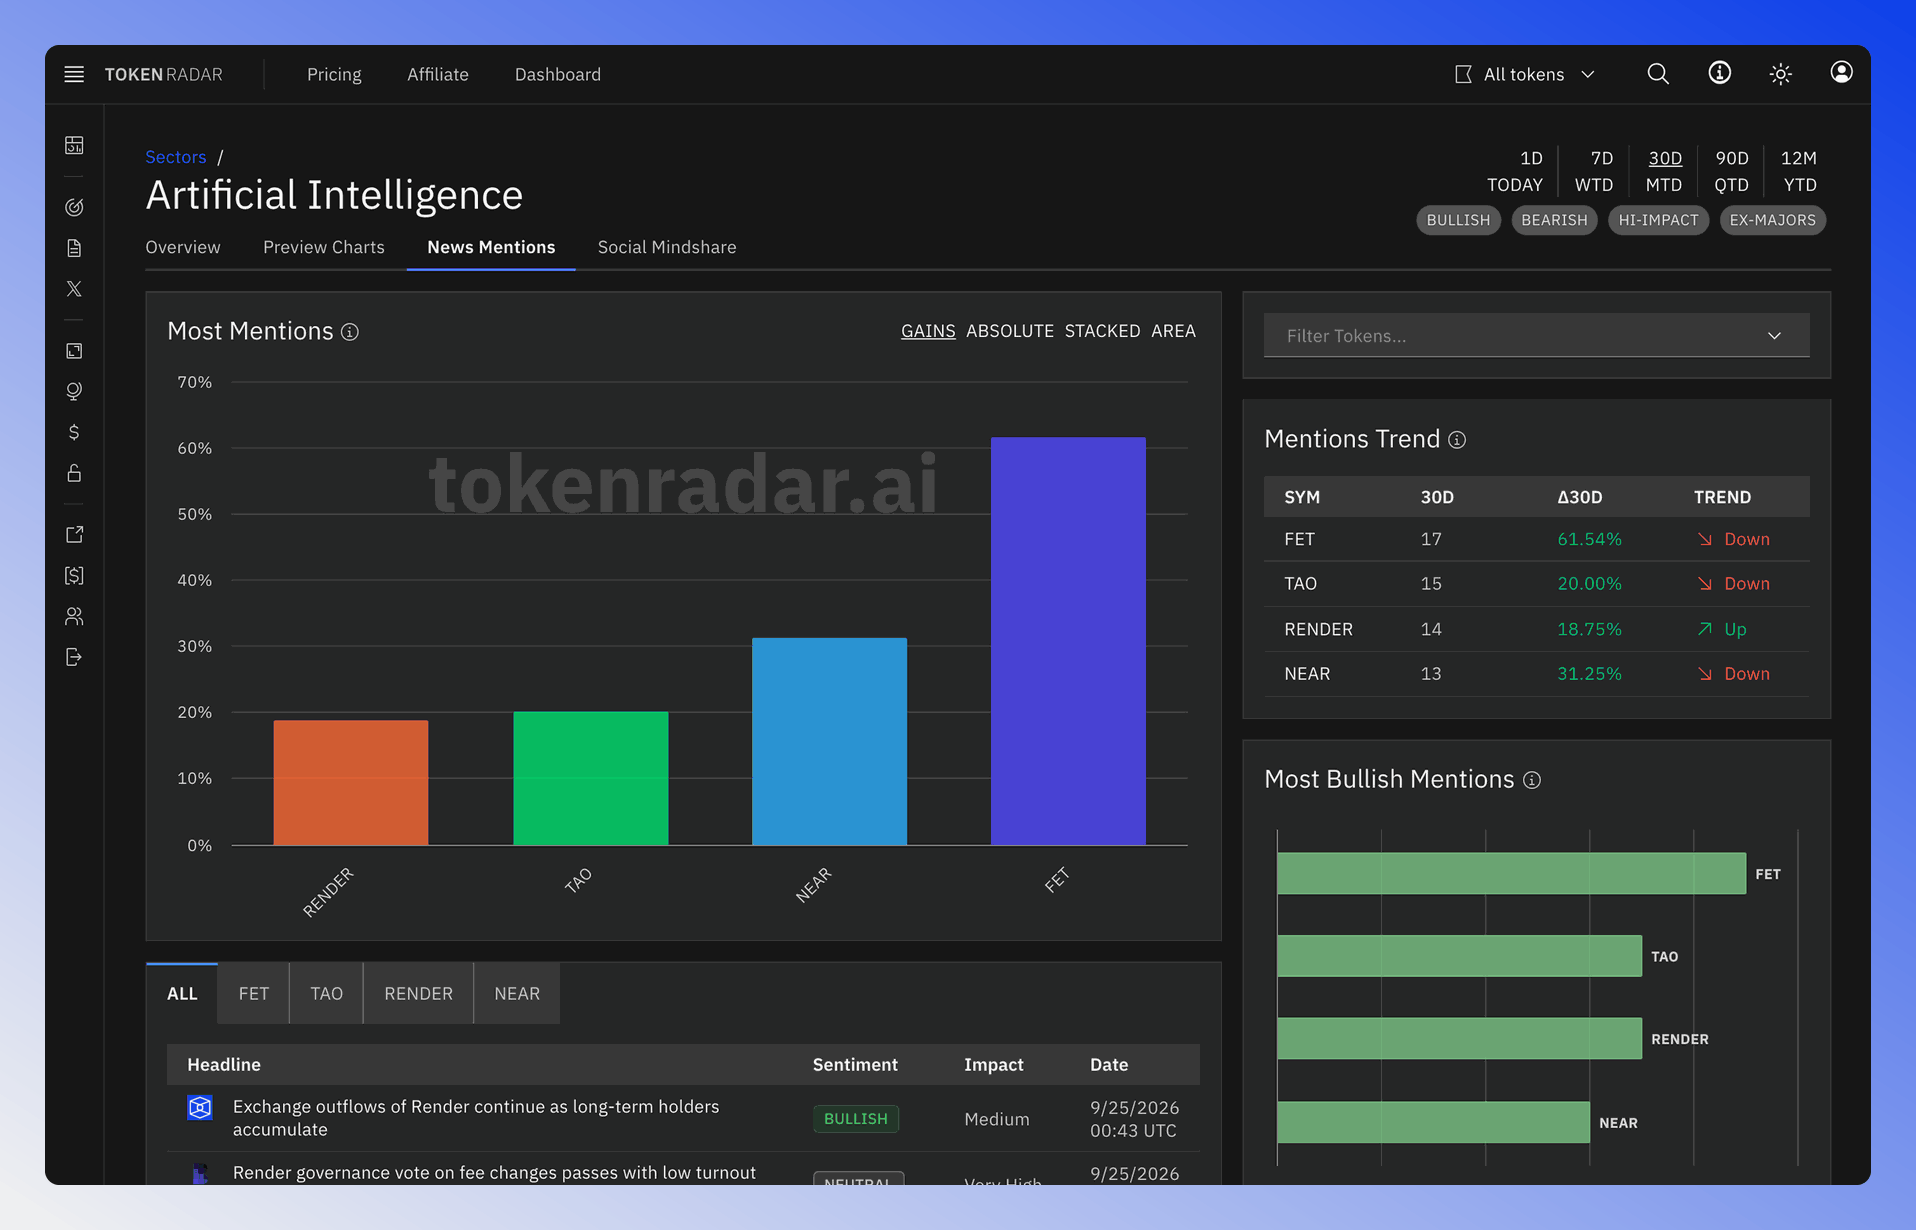Select the 30D timeframe
This screenshot has width=1916, height=1230.
pyautogui.click(x=1665, y=158)
